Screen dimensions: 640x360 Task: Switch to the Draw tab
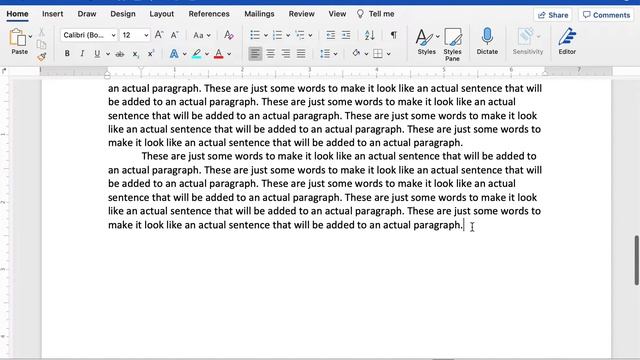(87, 14)
